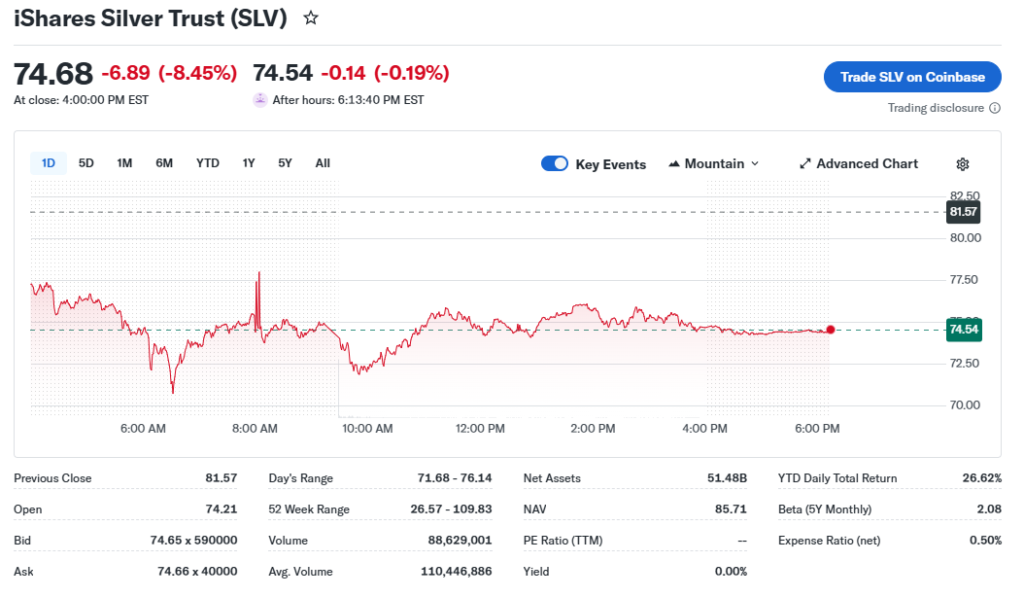The height and width of the screenshot is (597, 1024).
Task: Click the Trading disclosure info icon
Action: point(994,108)
